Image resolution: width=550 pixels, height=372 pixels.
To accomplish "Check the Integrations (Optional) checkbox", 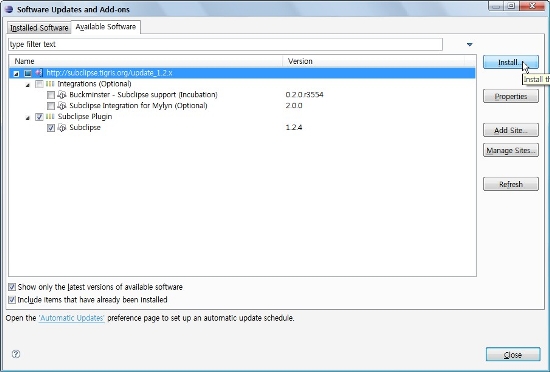I will [x=39, y=84].
